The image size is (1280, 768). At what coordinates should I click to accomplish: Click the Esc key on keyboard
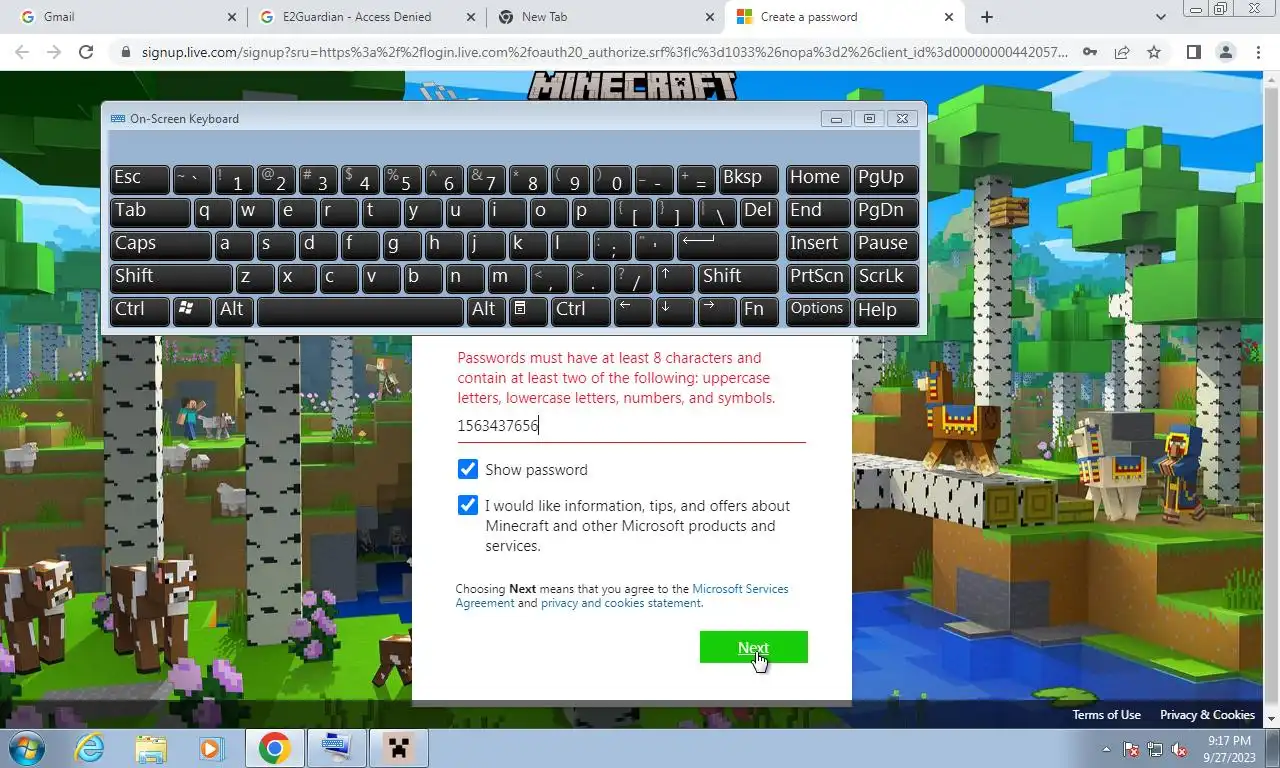tap(139, 179)
